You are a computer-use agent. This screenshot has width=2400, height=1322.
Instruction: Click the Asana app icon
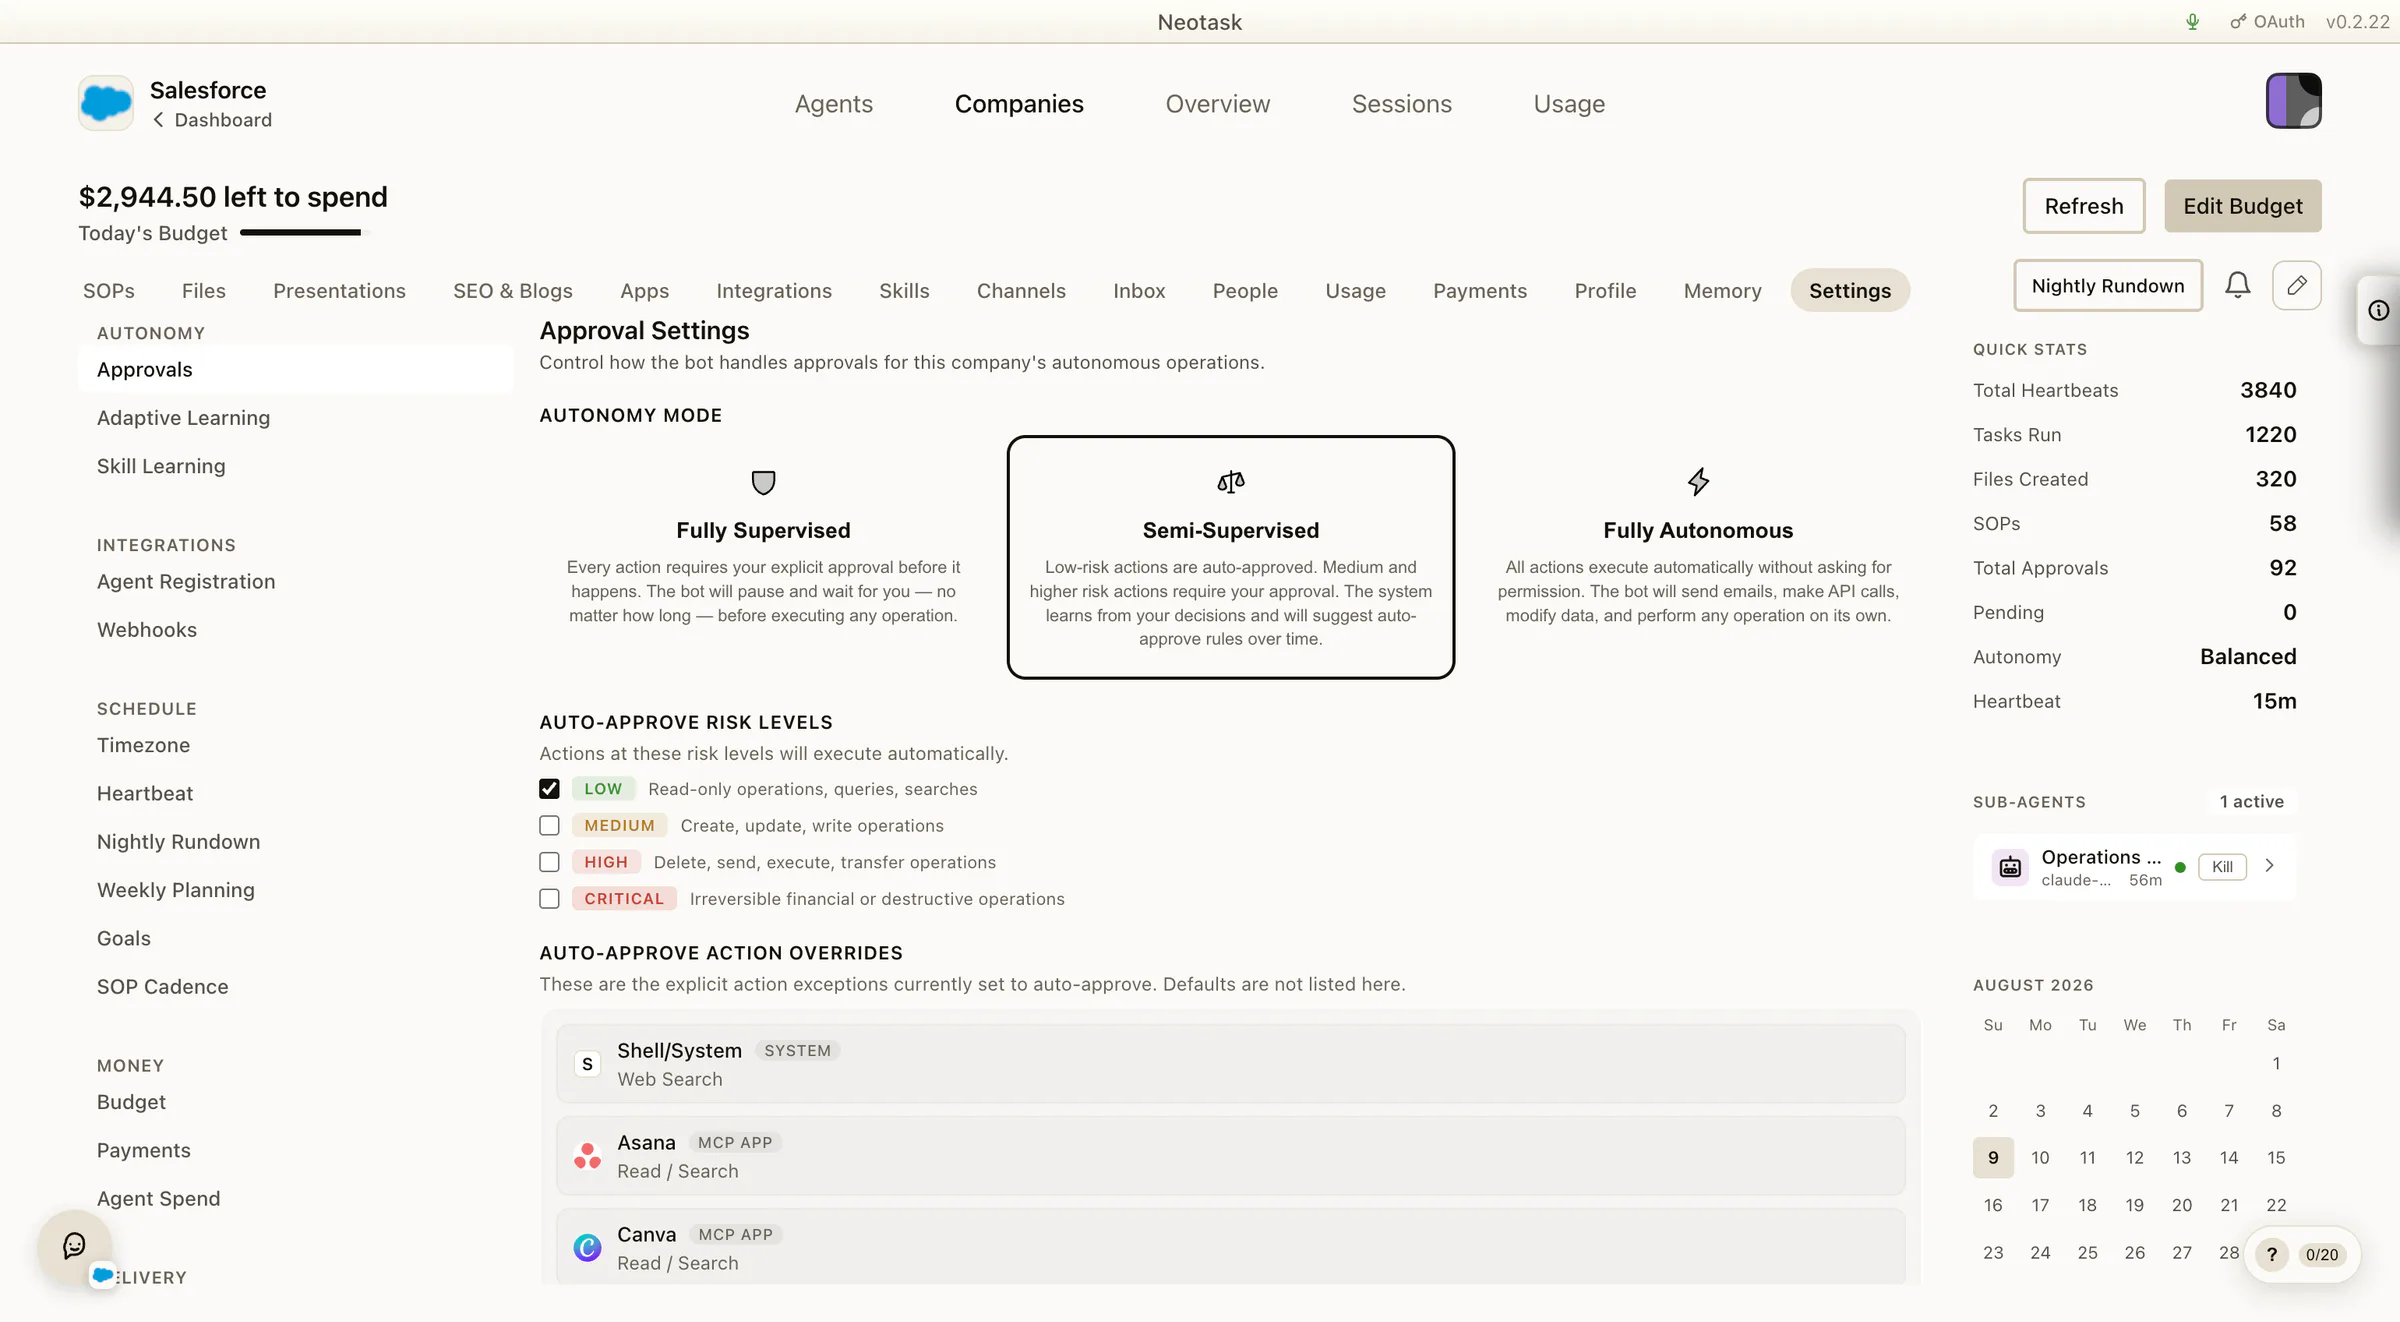pos(587,1157)
